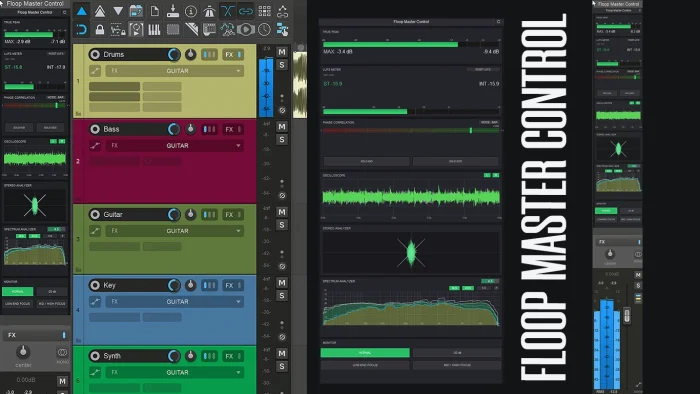
Task: Open automation curve icon on Drums track
Action: tap(95, 71)
